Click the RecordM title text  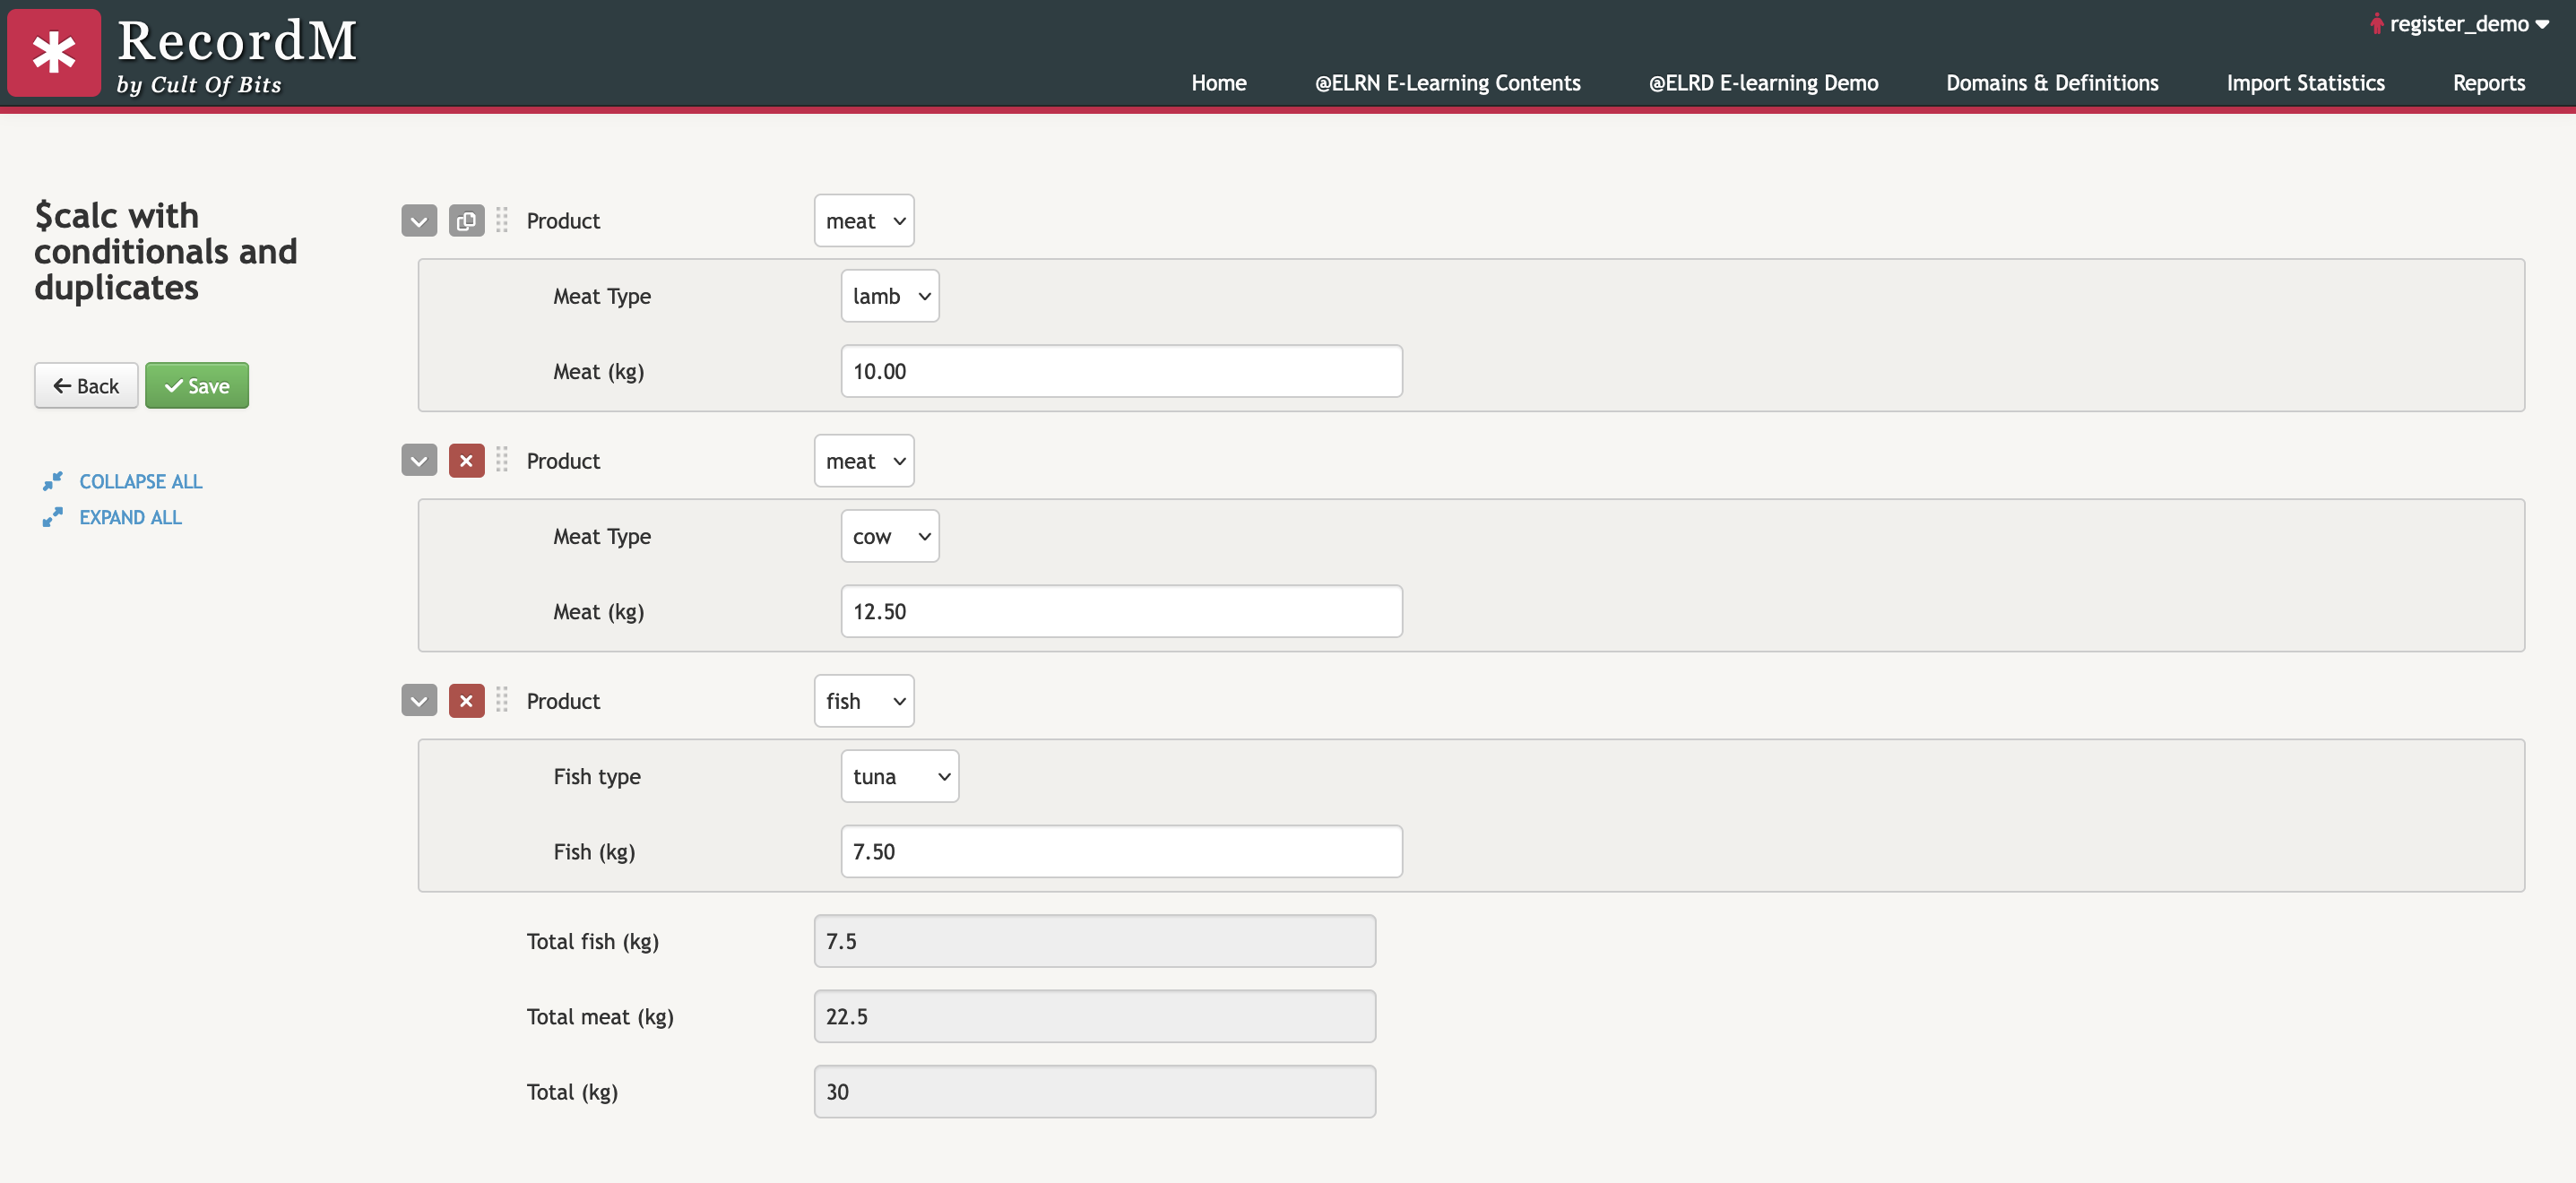[237, 41]
